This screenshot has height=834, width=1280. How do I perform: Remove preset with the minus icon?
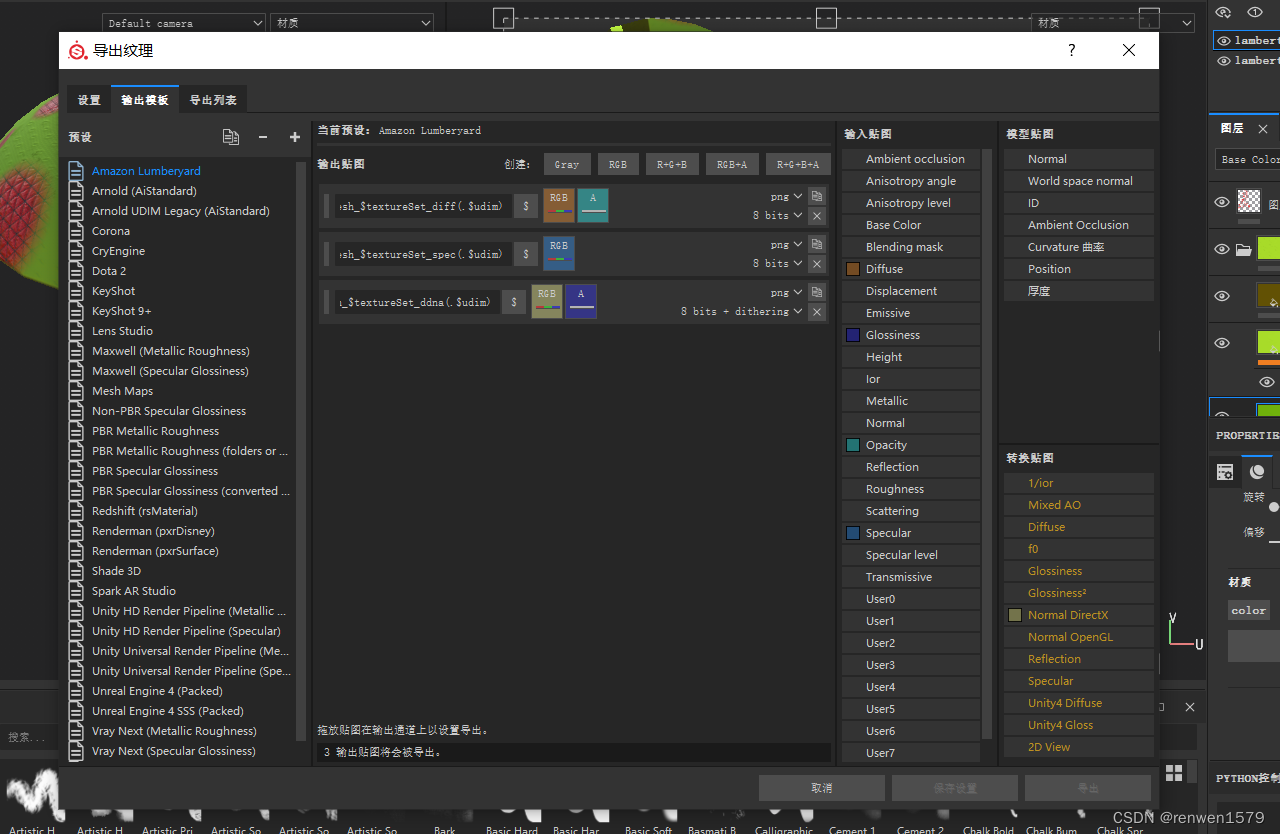coord(263,137)
